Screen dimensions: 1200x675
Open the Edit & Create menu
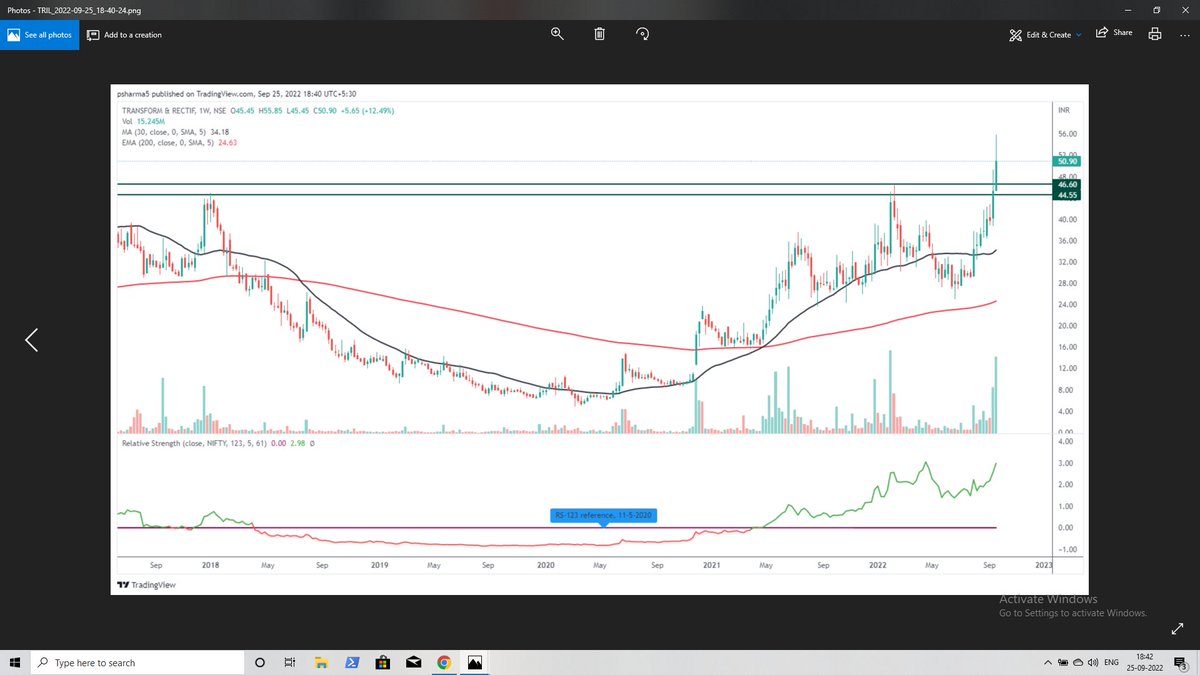pyautogui.click(x=1045, y=32)
